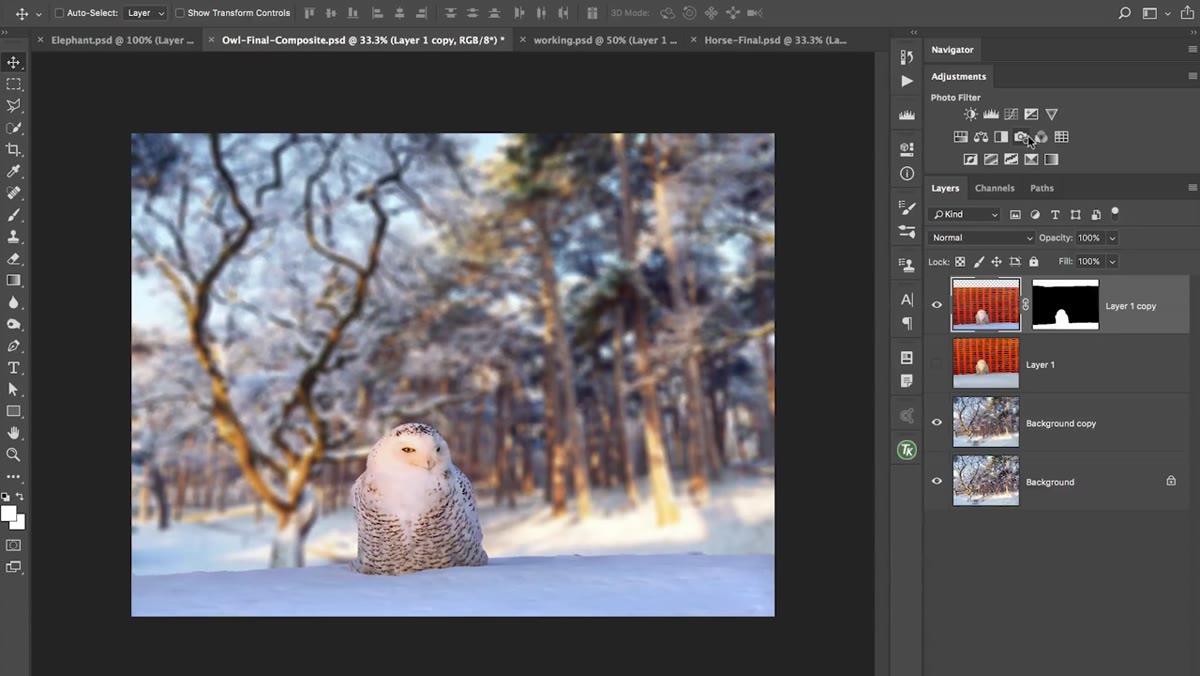Expand the Opacity slider dropdown
The height and width of the screenshot is (676, 1200).
tap(1112, 238)
